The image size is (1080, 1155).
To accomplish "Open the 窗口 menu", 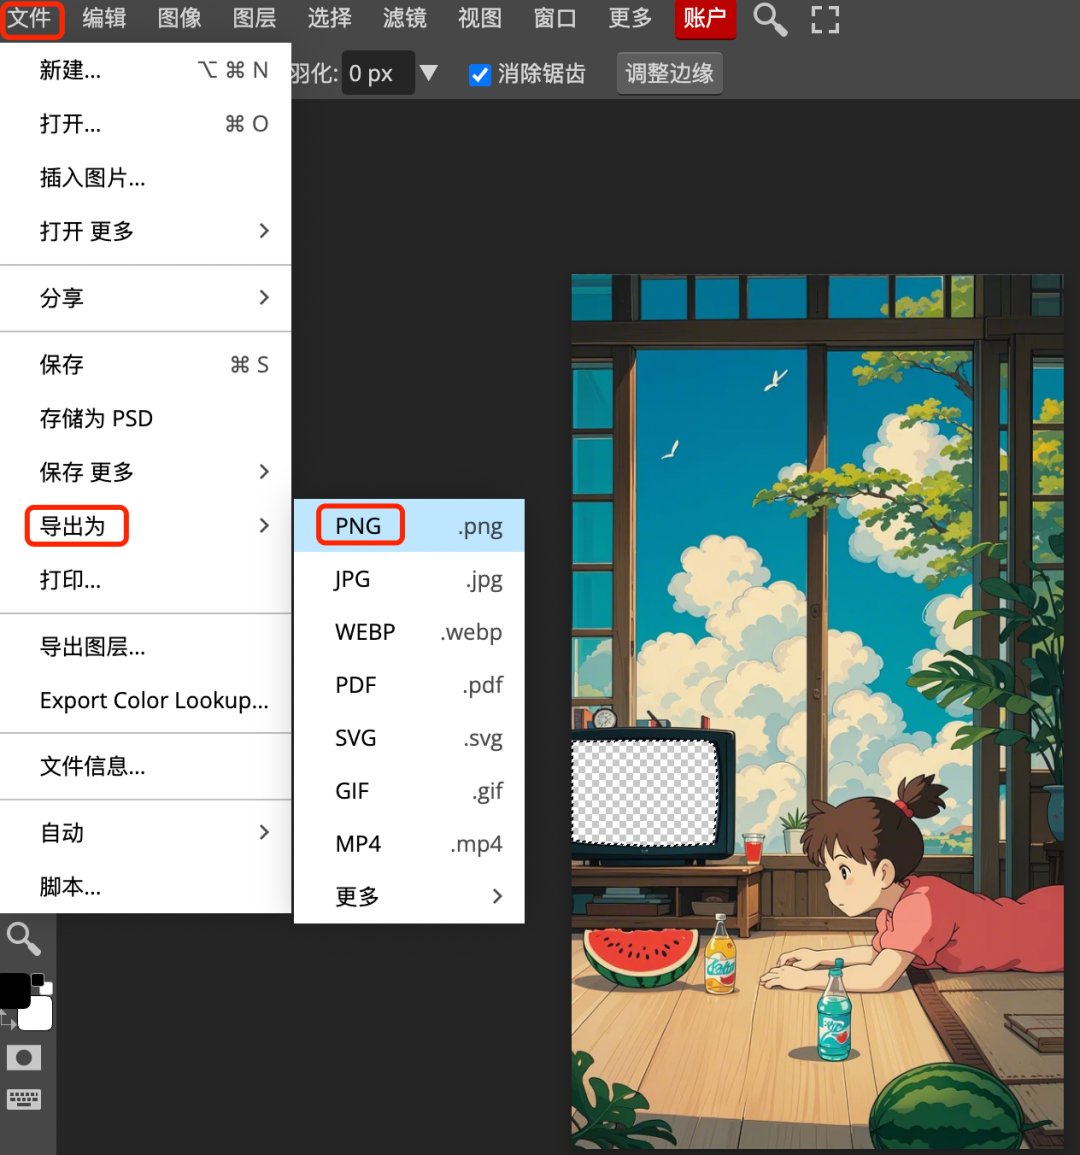I will [555, 18].
